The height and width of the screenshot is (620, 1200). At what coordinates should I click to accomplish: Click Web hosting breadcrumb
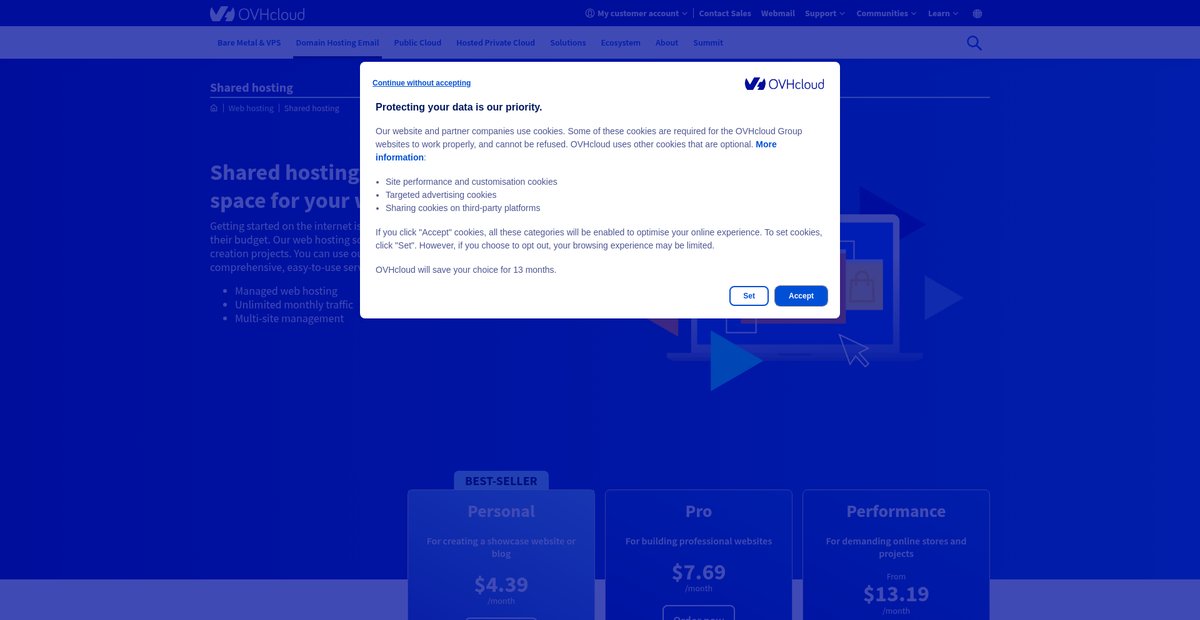pyautogui.click(x=251, y=108)
